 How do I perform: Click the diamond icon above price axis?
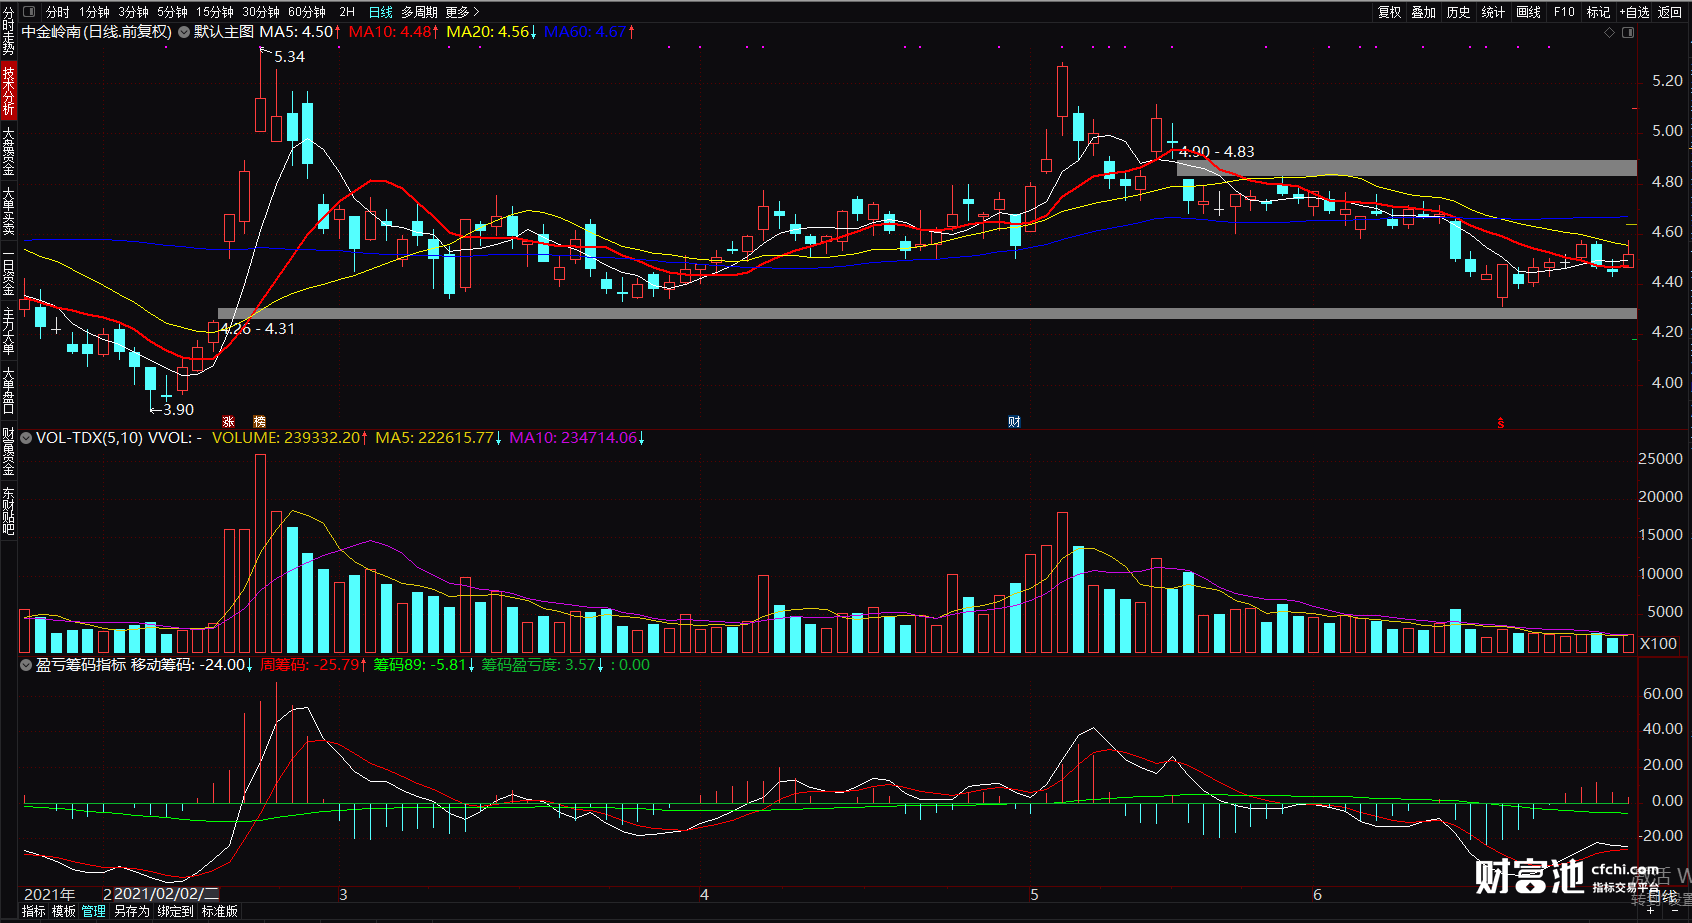pos(1609,32)
